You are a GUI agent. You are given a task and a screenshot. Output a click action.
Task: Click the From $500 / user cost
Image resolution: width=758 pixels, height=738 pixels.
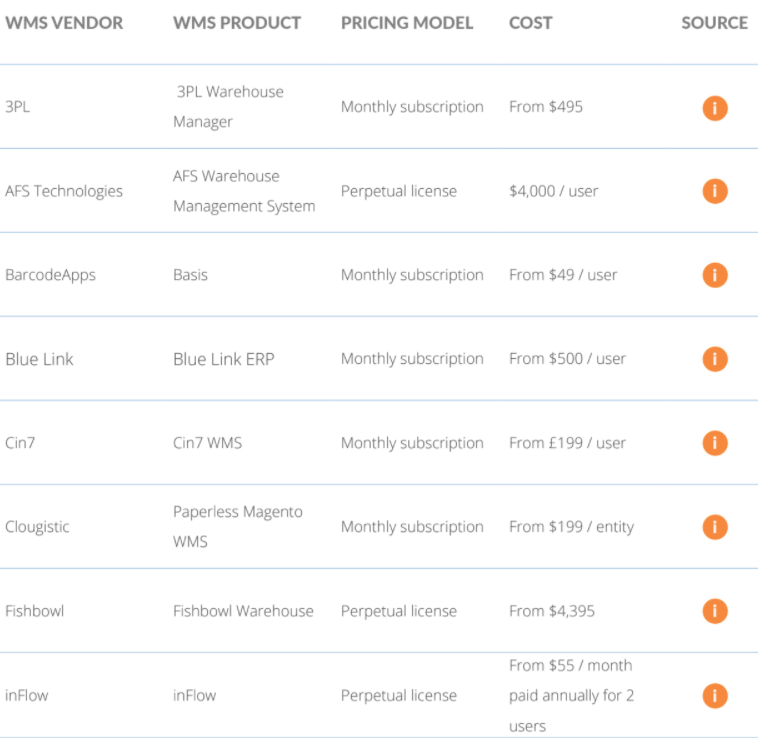click(567, 359)
